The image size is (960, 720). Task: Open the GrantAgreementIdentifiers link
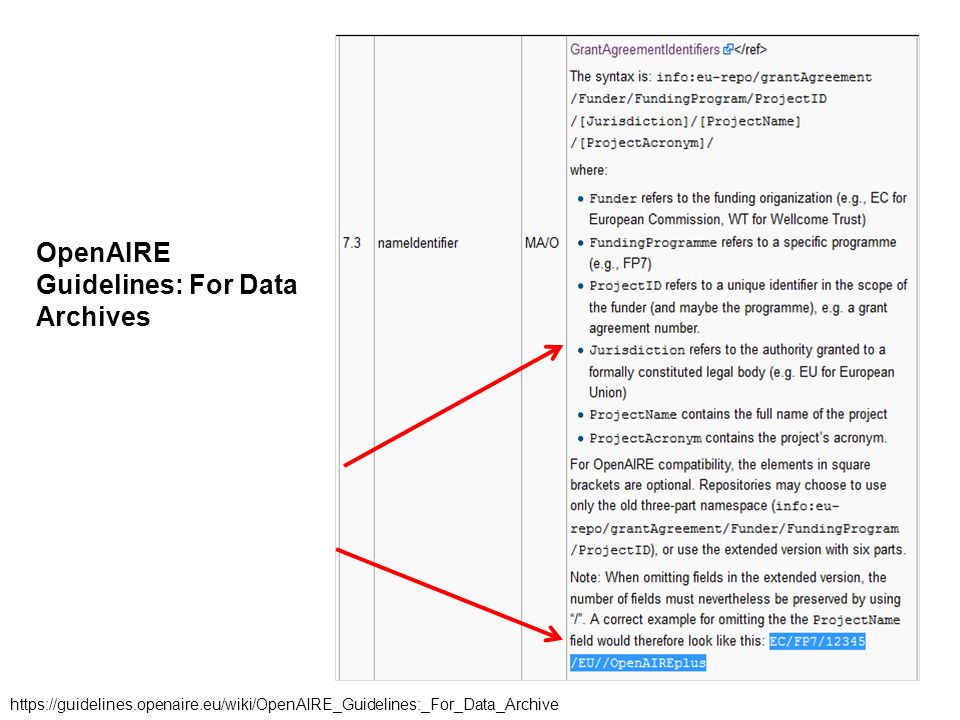(645, 50)
